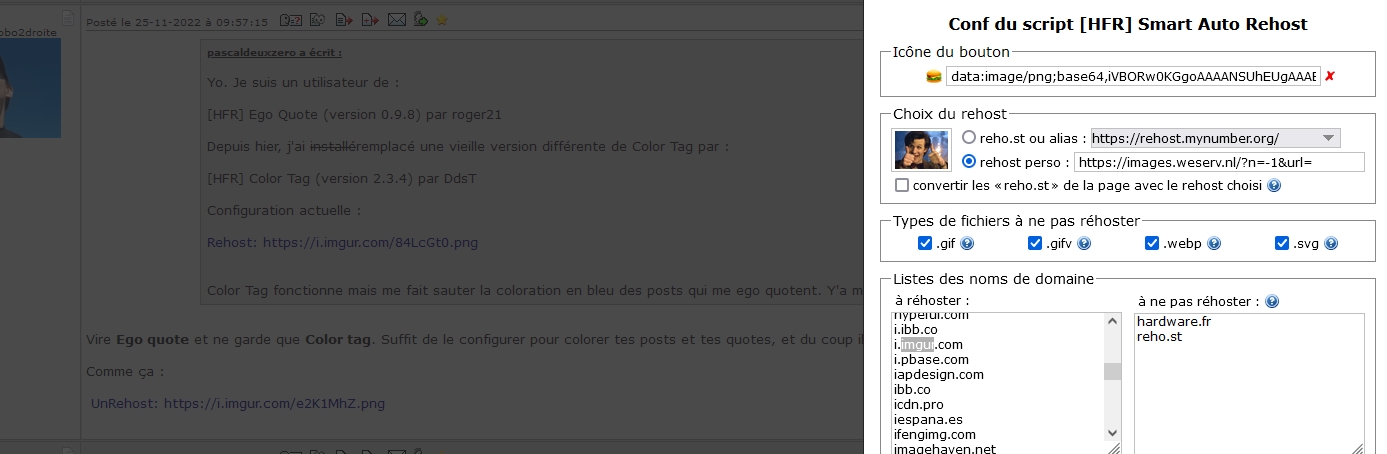
Task: Toggle the 'convertir les reho.st' checkbox
Action: pos(902,186)
